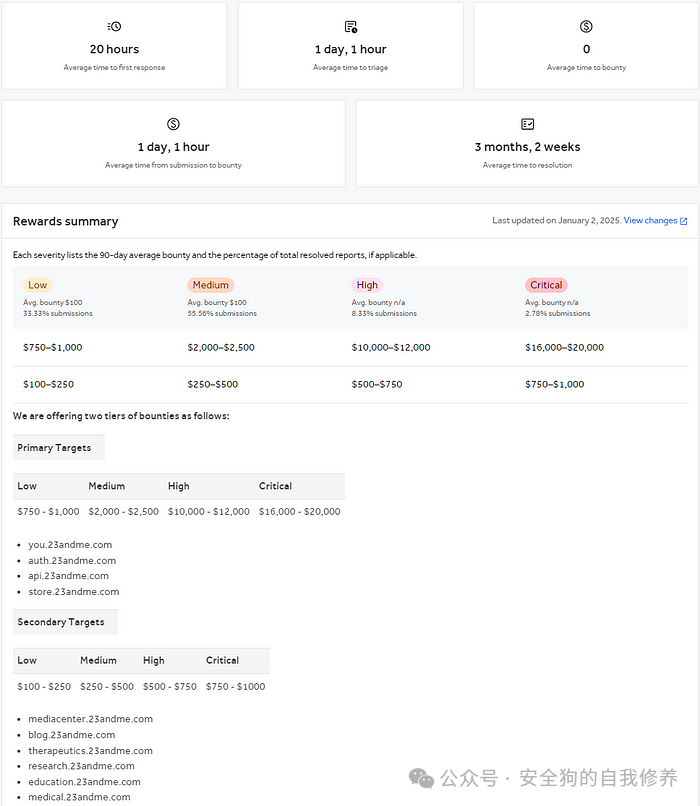The width and height of the screenshot is (700, 806).
Task: Select the Primary Targets label
Action: click(54, 448)
